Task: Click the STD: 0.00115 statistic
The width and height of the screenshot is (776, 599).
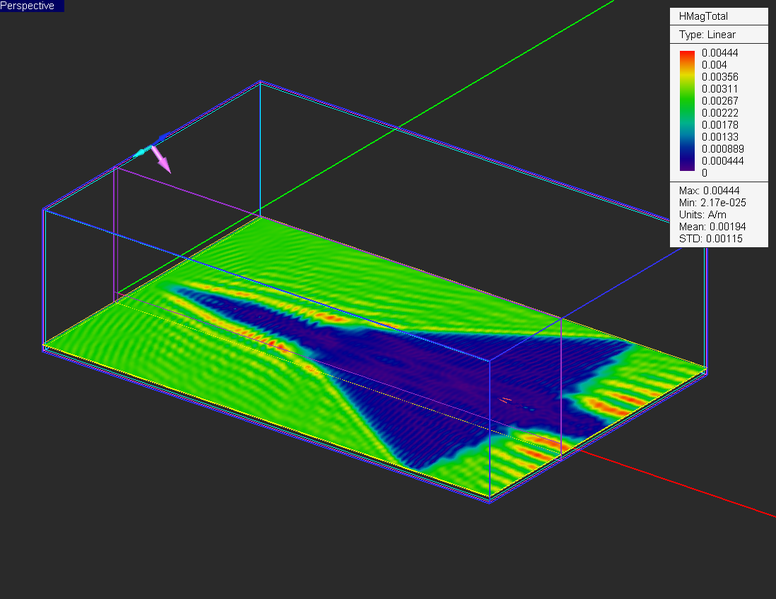Action: pos(708,239)
